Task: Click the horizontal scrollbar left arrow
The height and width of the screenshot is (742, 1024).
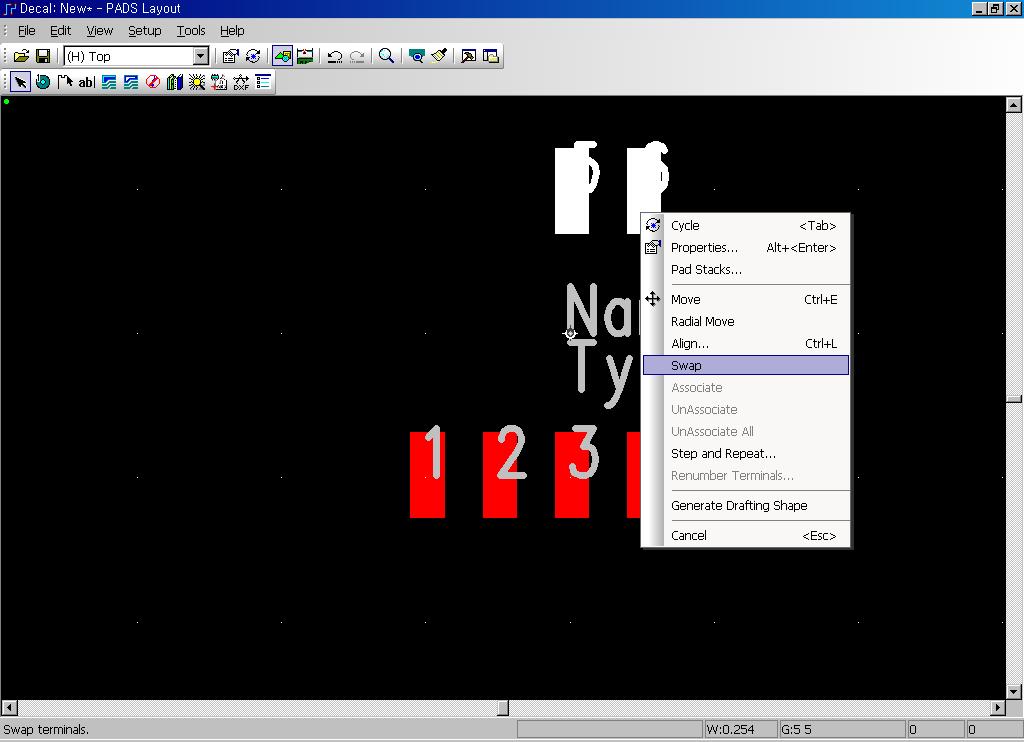Action: tap(9, 707)
